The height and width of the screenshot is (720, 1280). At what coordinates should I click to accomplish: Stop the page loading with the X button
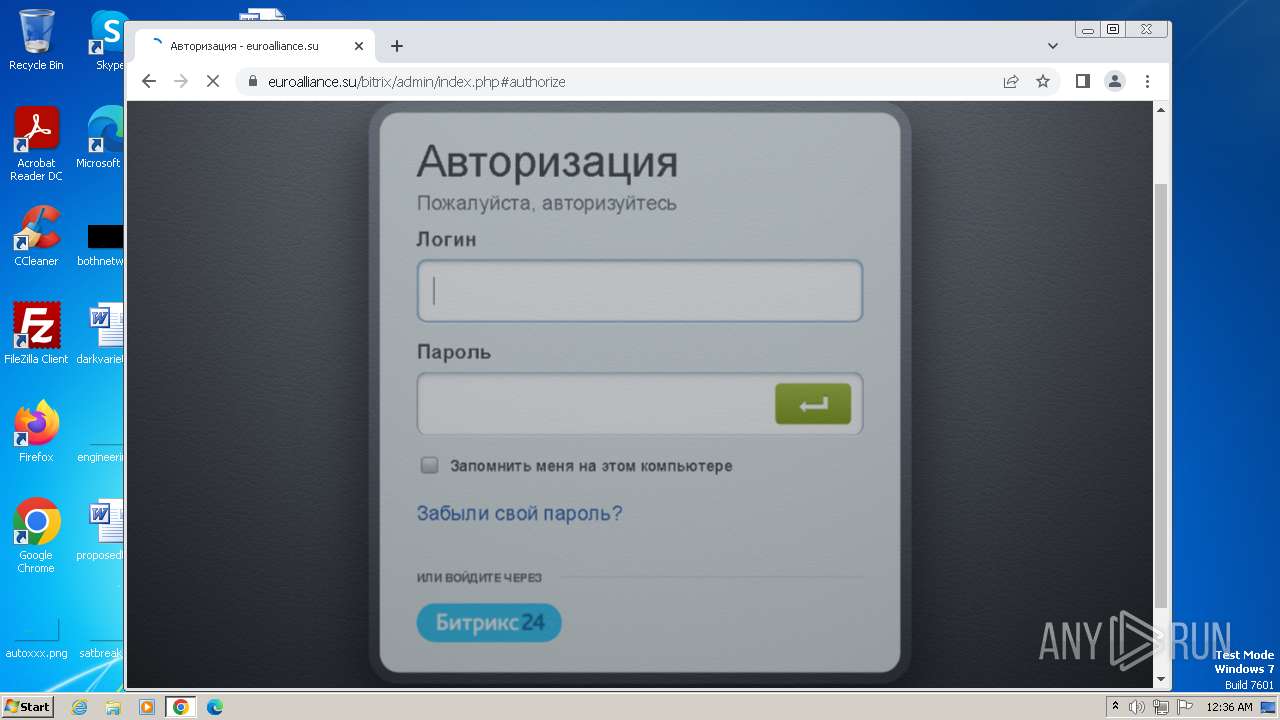click(213, 81)
